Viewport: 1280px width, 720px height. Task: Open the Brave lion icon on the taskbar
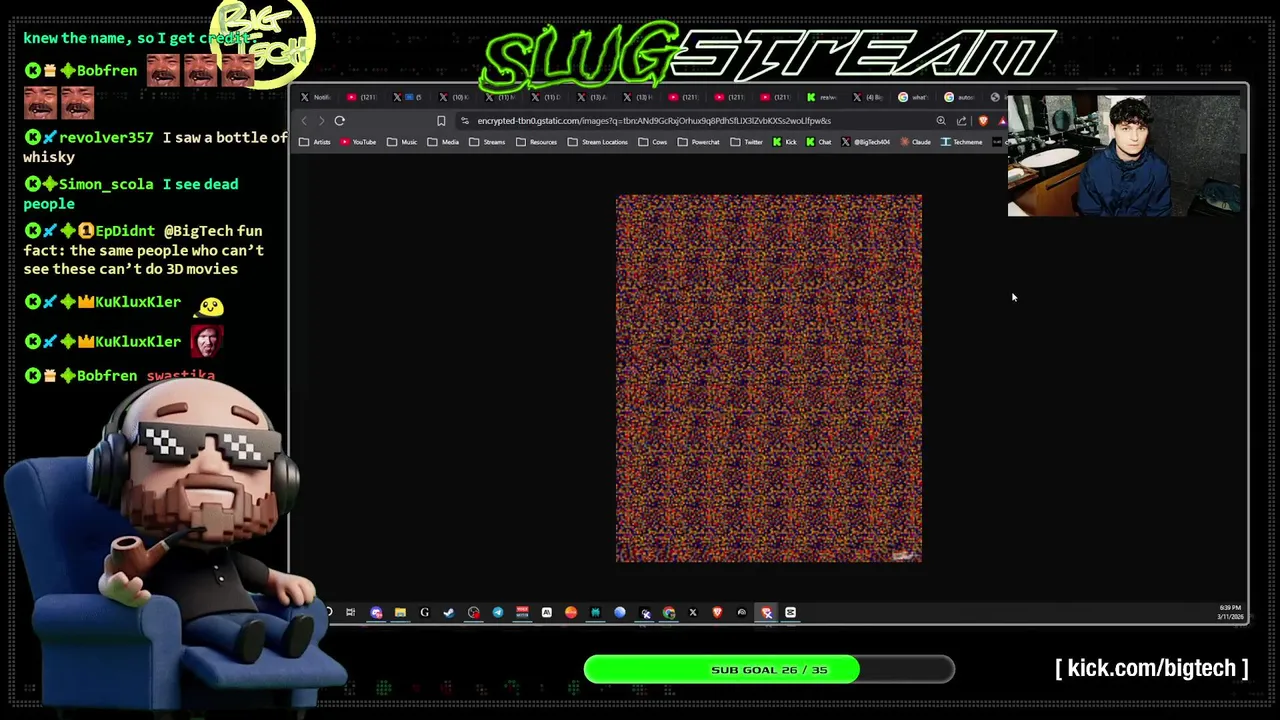[x=717, y=612]
